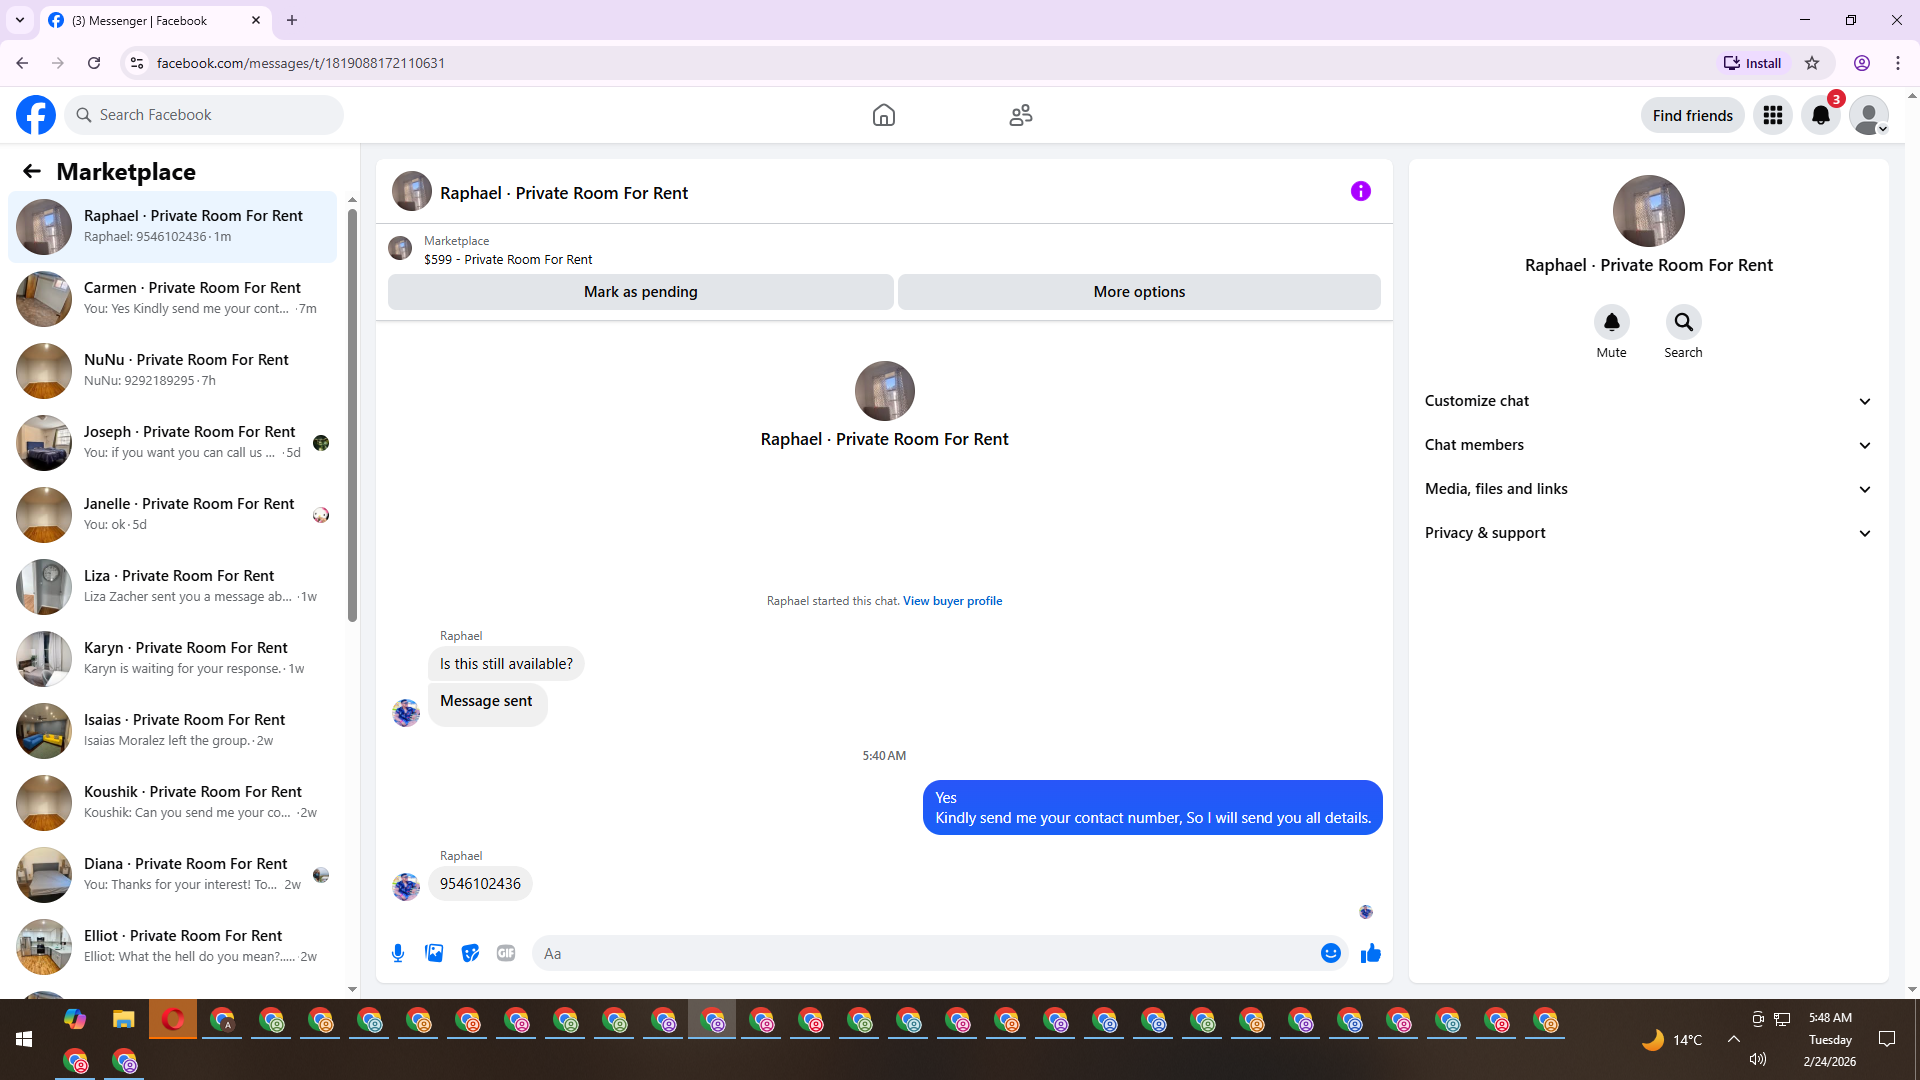Open the emoji picker in message box
Viewport: 1920px width, 1080px height.
tap(1330, 953)
